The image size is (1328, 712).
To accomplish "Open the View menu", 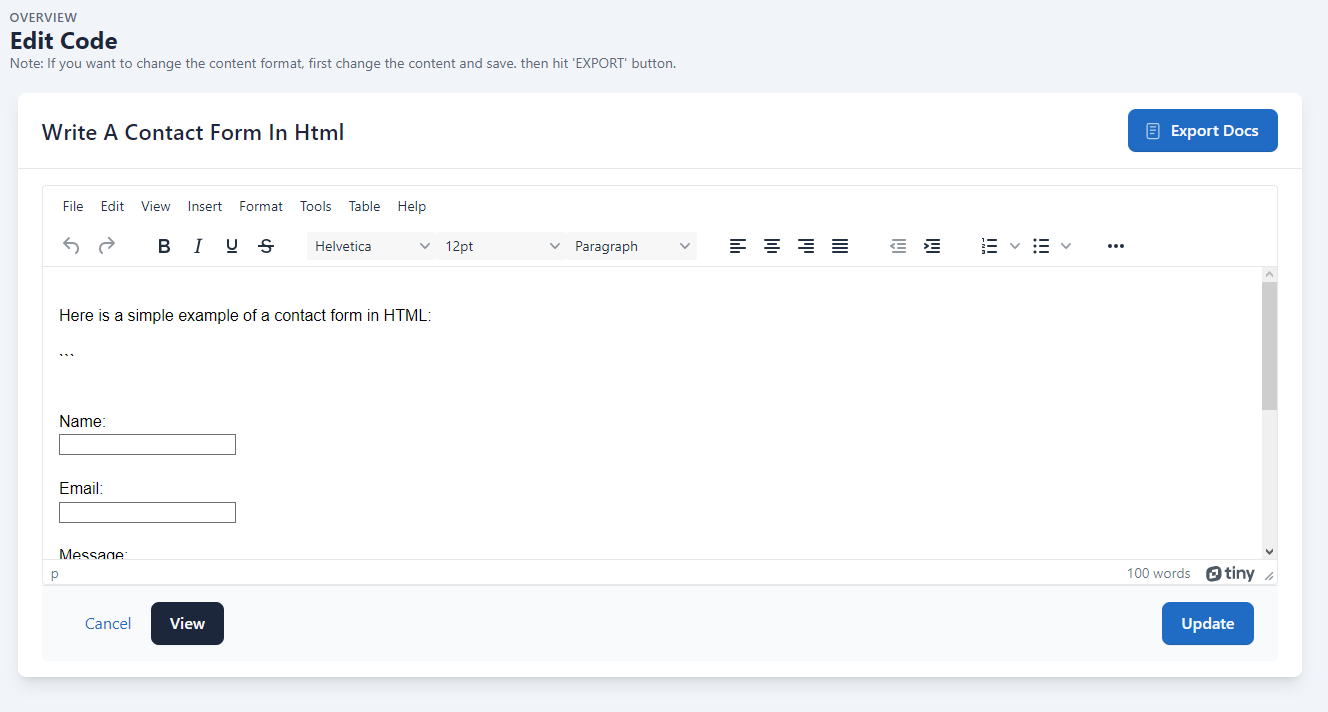I will click(x=156, y=206).
